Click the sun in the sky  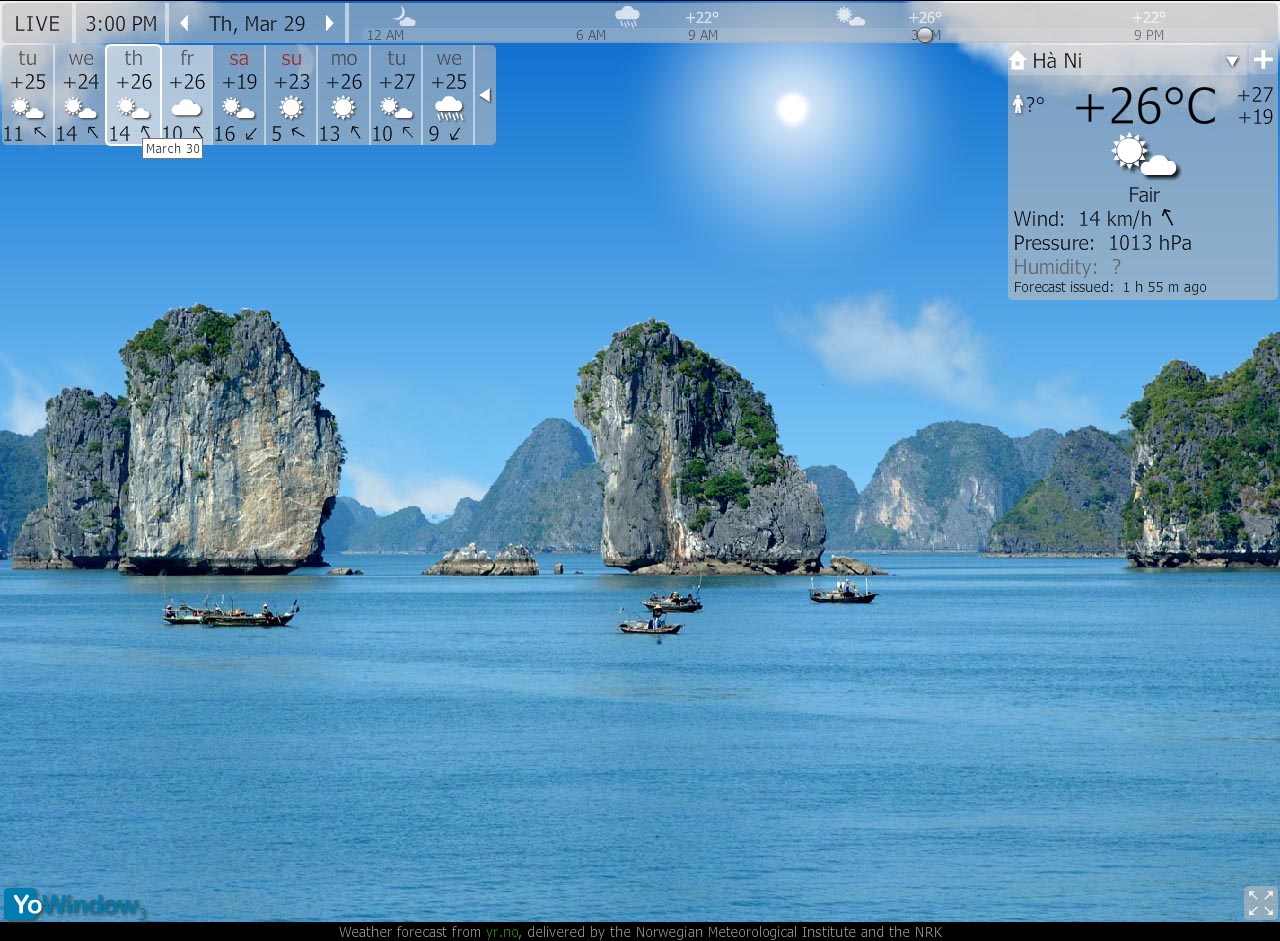coord(792,108)
